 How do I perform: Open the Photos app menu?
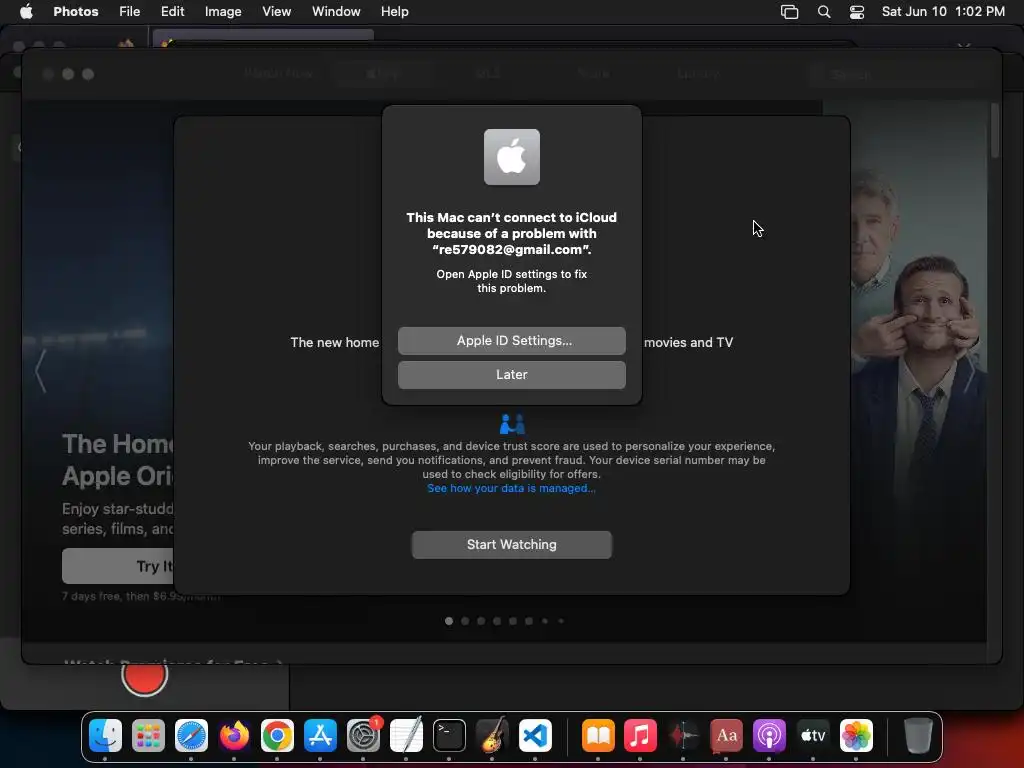pyautogui.click(x=76, y=11)
